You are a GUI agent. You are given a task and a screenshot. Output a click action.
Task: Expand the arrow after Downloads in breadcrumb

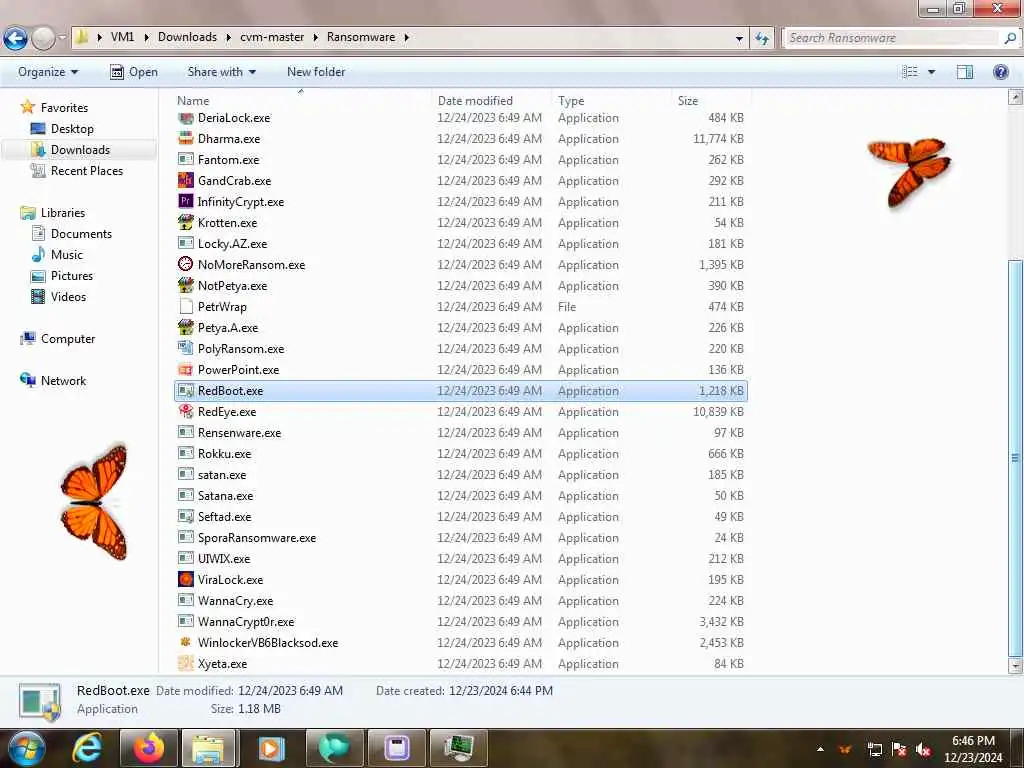point(229,37)
